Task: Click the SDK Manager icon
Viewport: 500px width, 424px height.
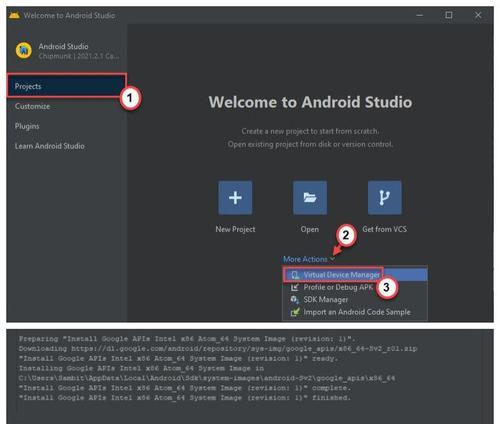Action: (x=295, y=300)
